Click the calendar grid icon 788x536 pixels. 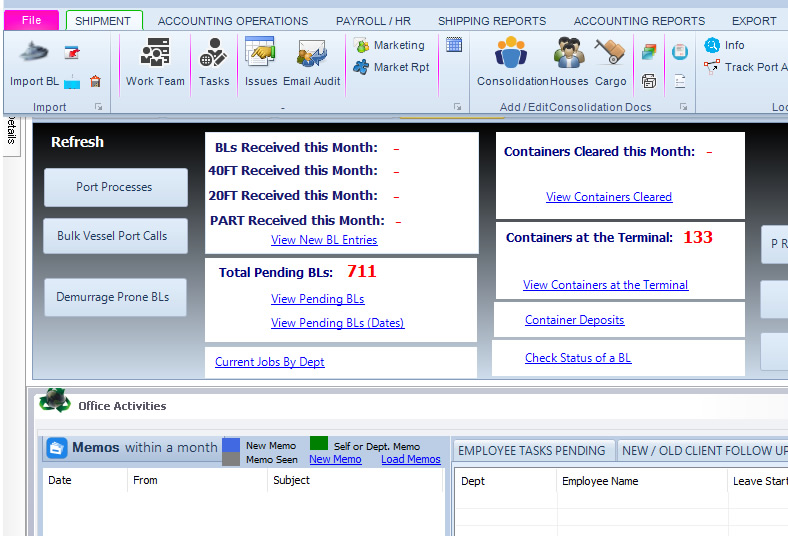pyautogui.click(x=454, y=45)
